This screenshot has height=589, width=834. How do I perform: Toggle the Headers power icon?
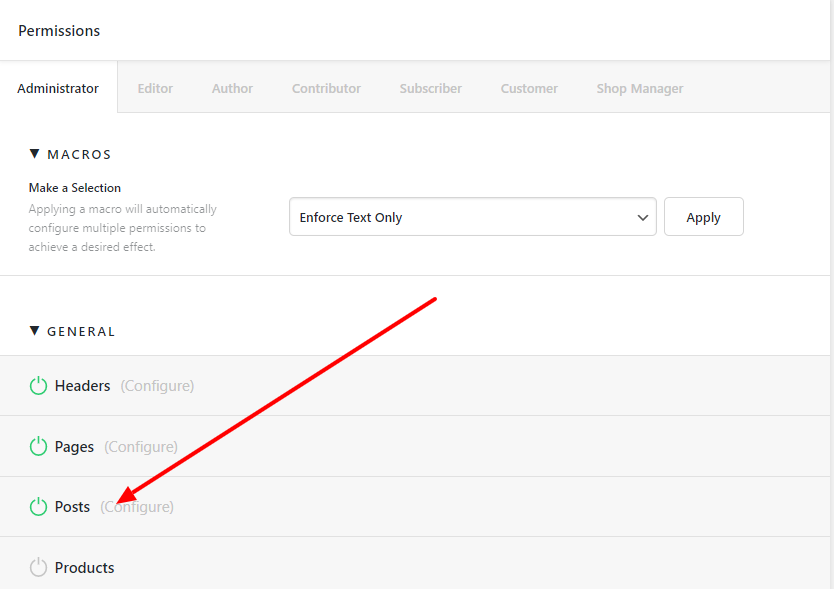tap(38, 386)
